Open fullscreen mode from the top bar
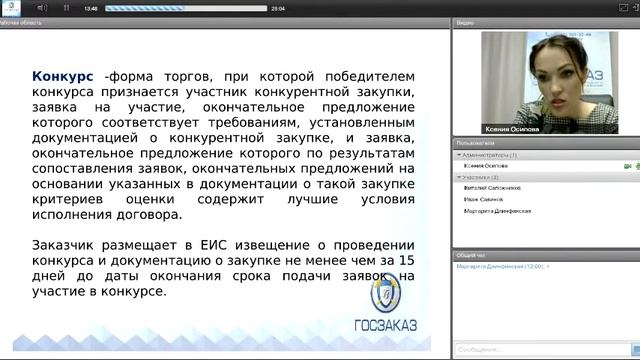 (x=623, y=7)
